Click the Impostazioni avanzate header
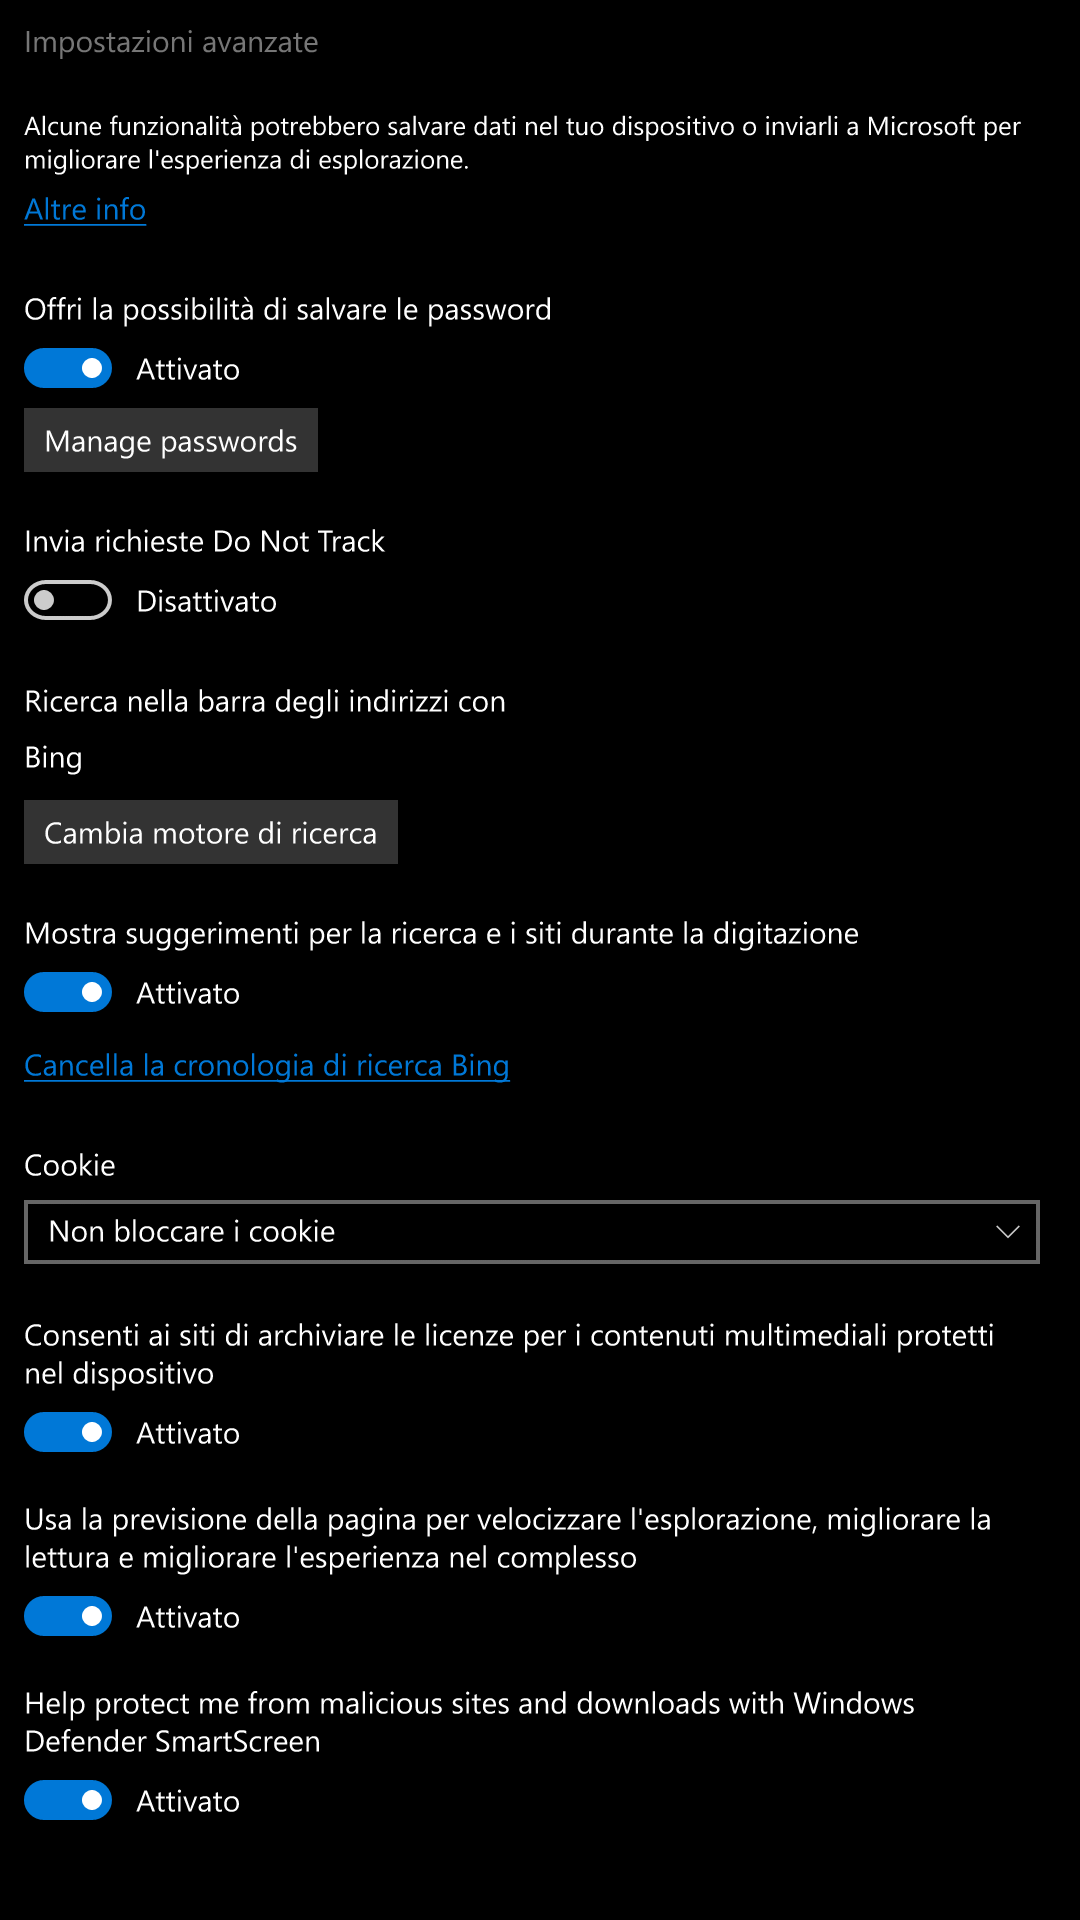1080x1920 pixels. tap(171, 42)
